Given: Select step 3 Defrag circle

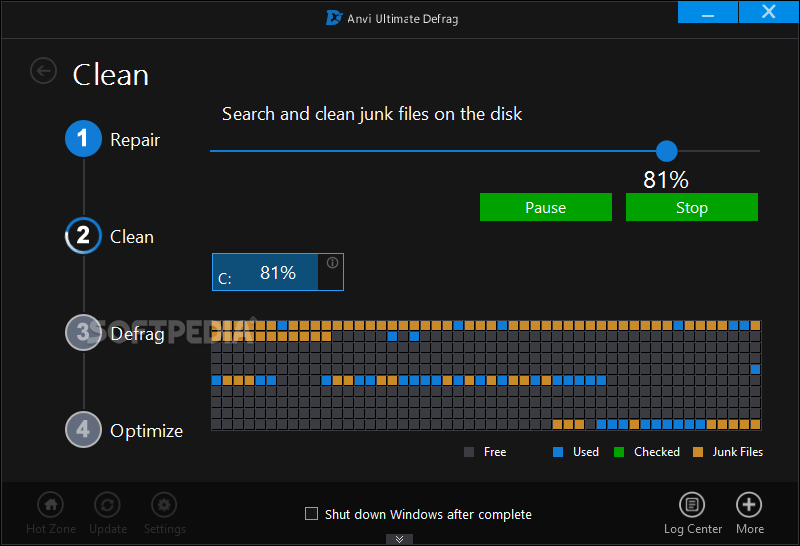Looking at the screenshot, I should (x=83, y=332).
